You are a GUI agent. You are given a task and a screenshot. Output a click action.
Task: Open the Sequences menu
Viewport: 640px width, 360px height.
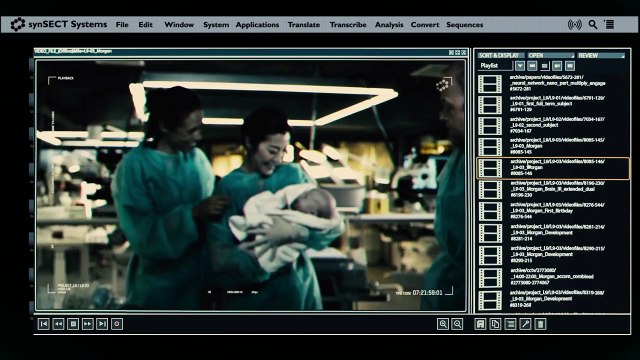pyautogui.click(x=464, y=25)
